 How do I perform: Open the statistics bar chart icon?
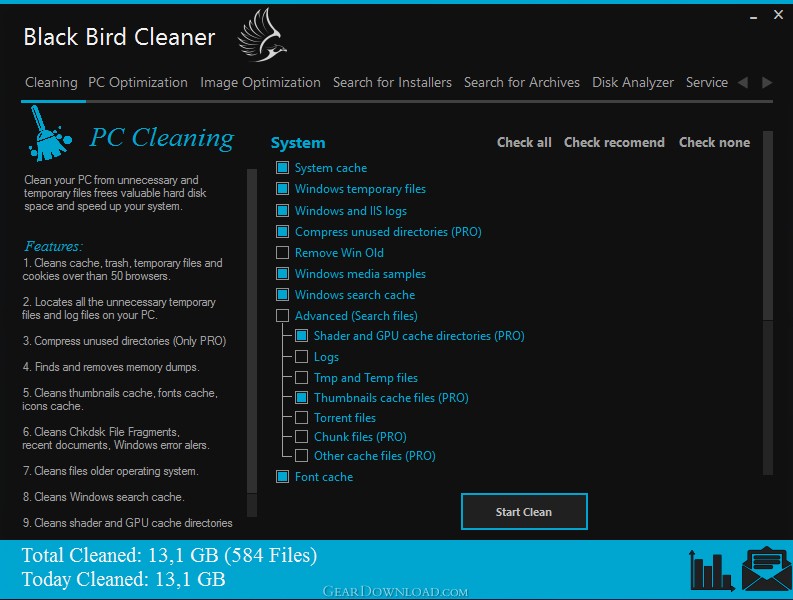pyautogui.click(x=711, y=571)
